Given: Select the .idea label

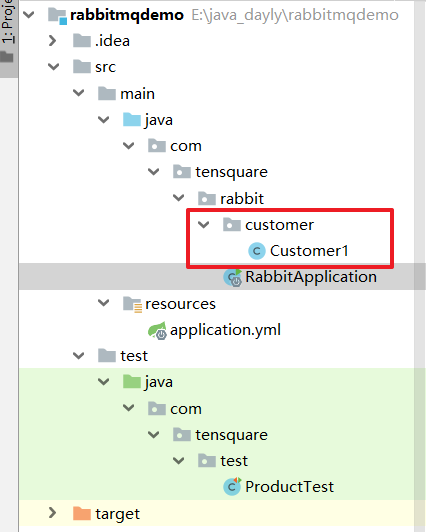Looking at the screenshot, I should (112, 41).
